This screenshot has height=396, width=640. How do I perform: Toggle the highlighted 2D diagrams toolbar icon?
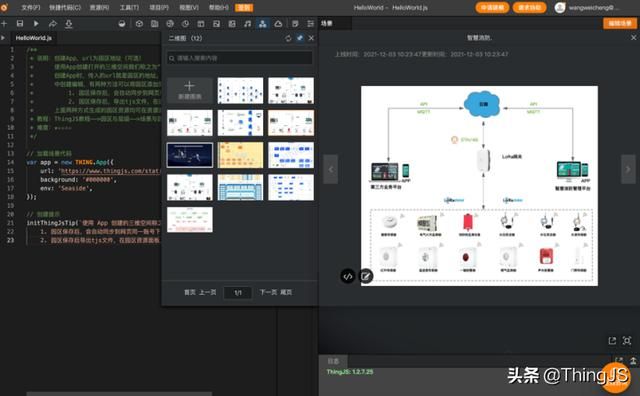point(262,24)
